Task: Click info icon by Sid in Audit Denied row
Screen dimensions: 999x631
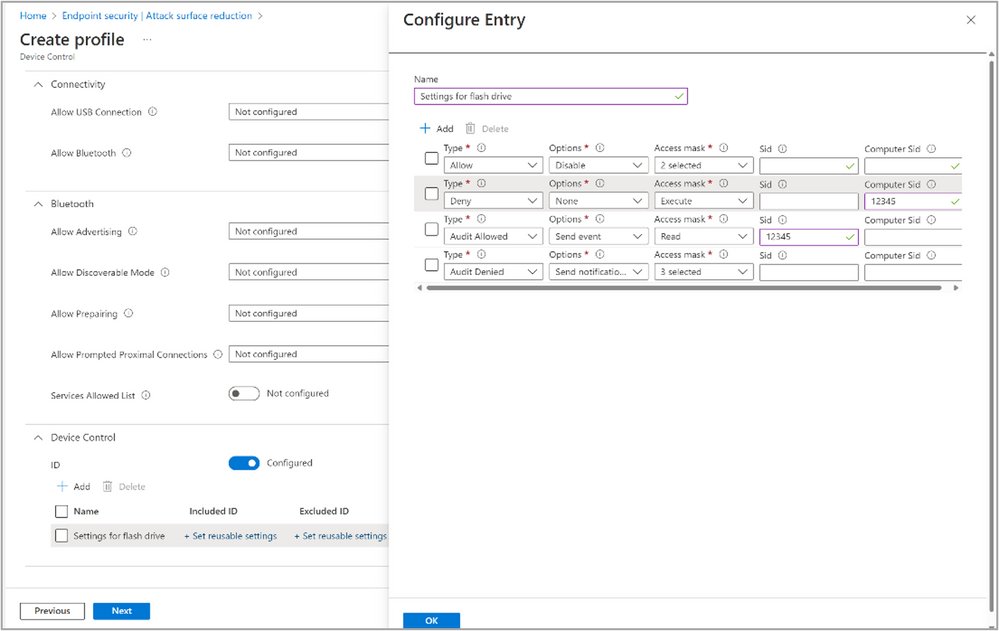Action: (782, 255)
